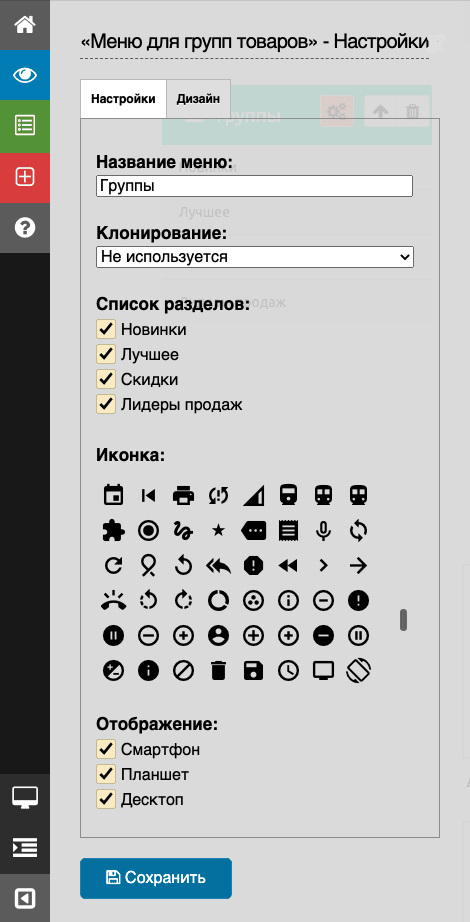
Task: Click the eye preview icon in the sidebar
Action: pyautogui.click(x=25, y=75)
